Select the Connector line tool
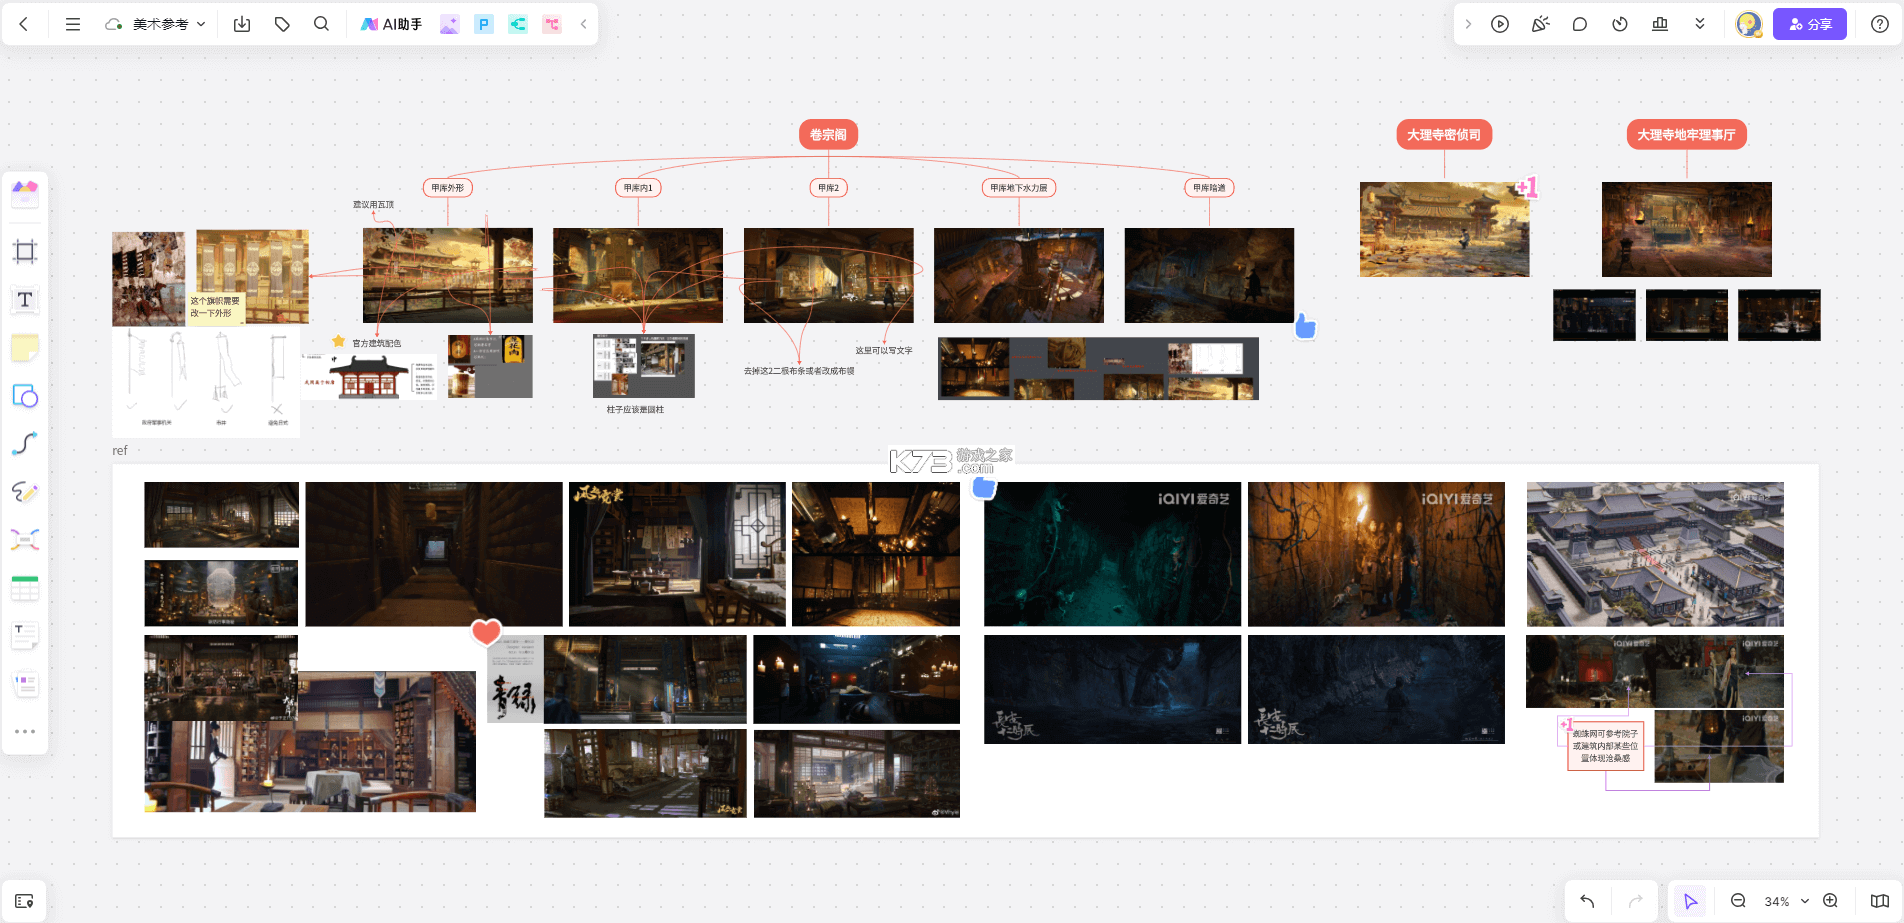 [x=25, y=444]
